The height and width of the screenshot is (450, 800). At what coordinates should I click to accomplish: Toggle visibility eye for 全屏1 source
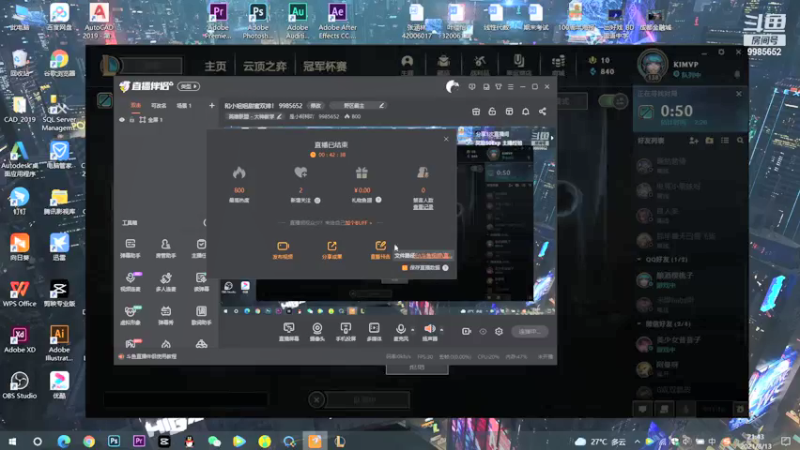[x=122, y=119]
